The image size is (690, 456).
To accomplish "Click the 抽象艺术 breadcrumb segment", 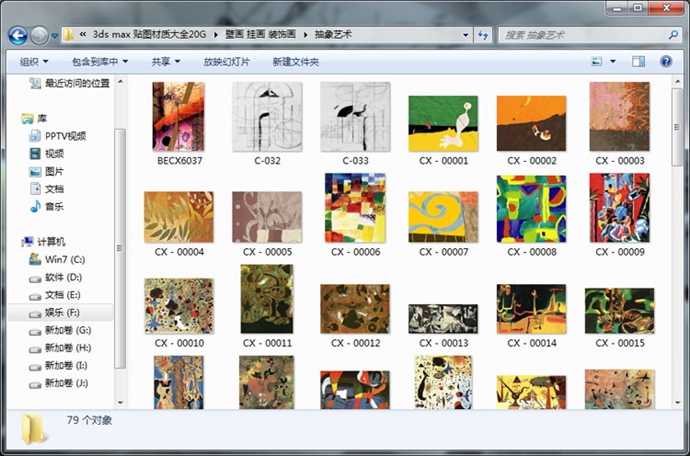I will click(x=333, y=34).
